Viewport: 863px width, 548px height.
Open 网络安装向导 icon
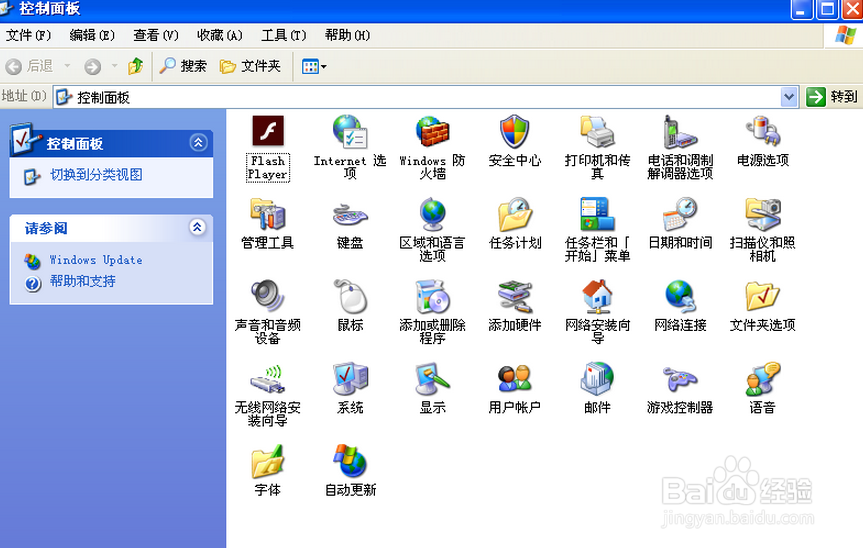tap(598, 297)
